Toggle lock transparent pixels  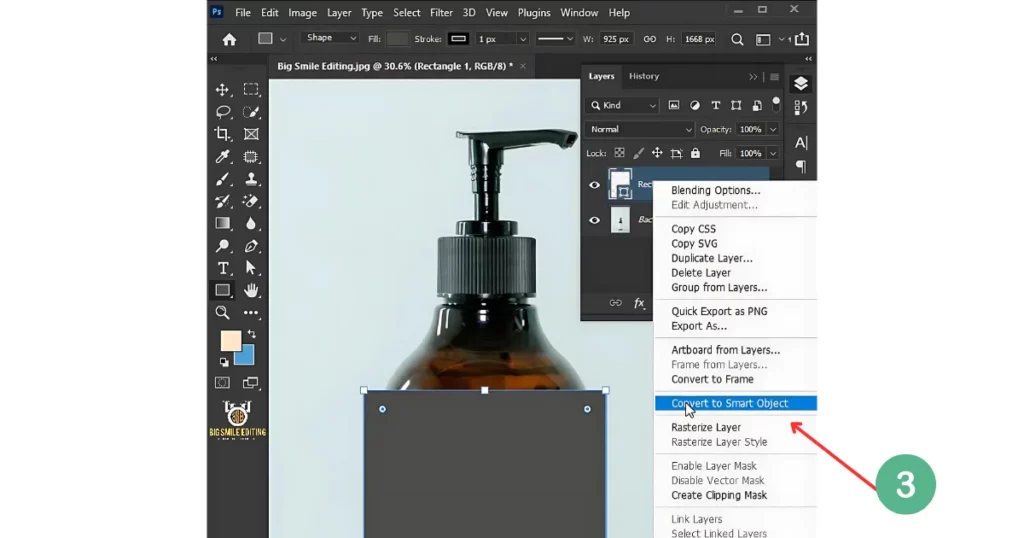pos(619,153)
